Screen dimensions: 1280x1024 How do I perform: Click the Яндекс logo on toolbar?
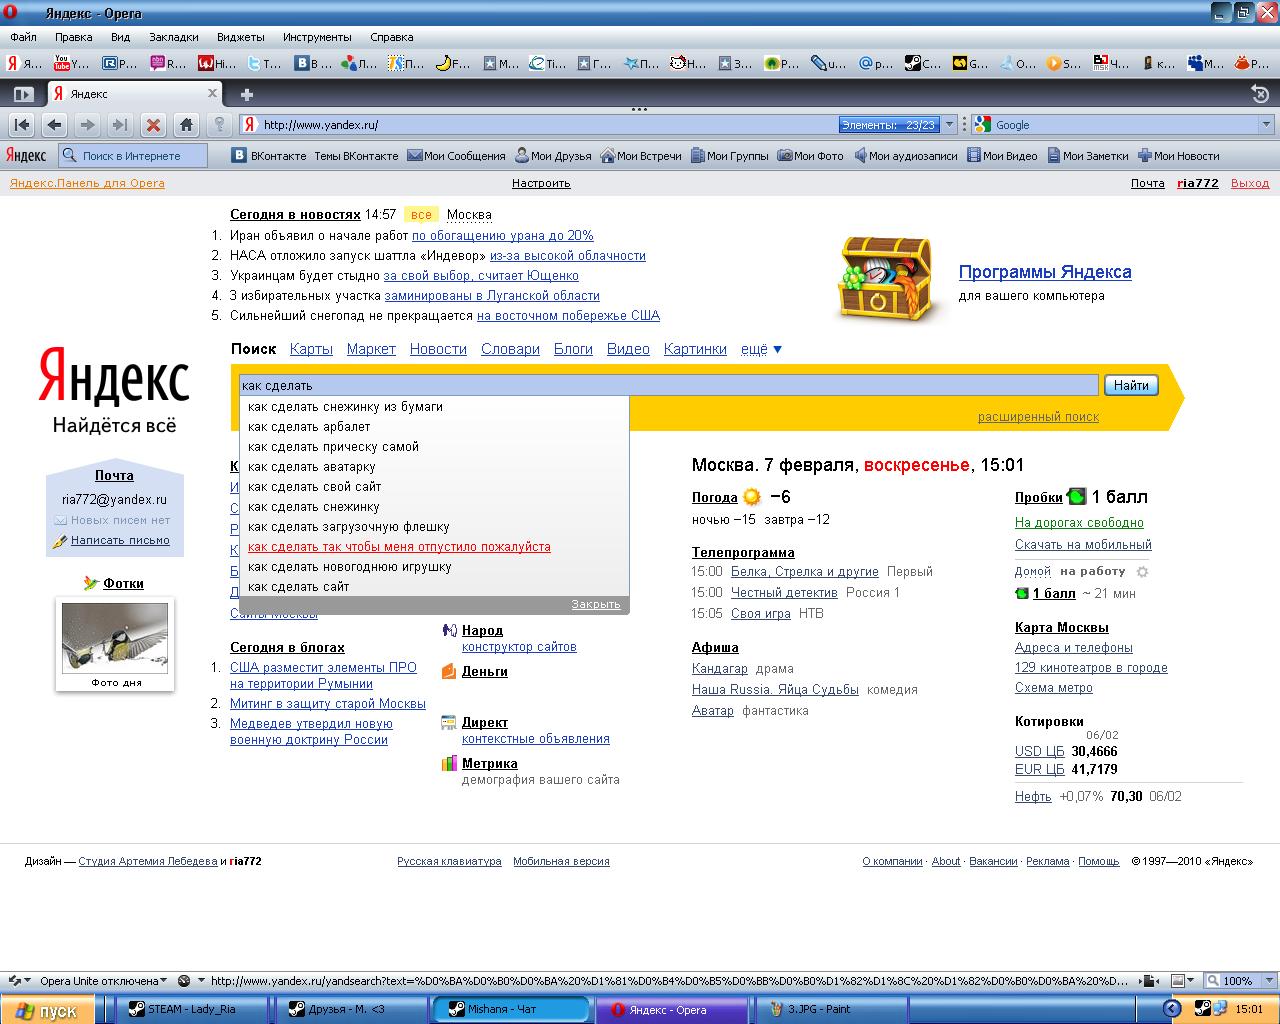[x=26, y=155]
